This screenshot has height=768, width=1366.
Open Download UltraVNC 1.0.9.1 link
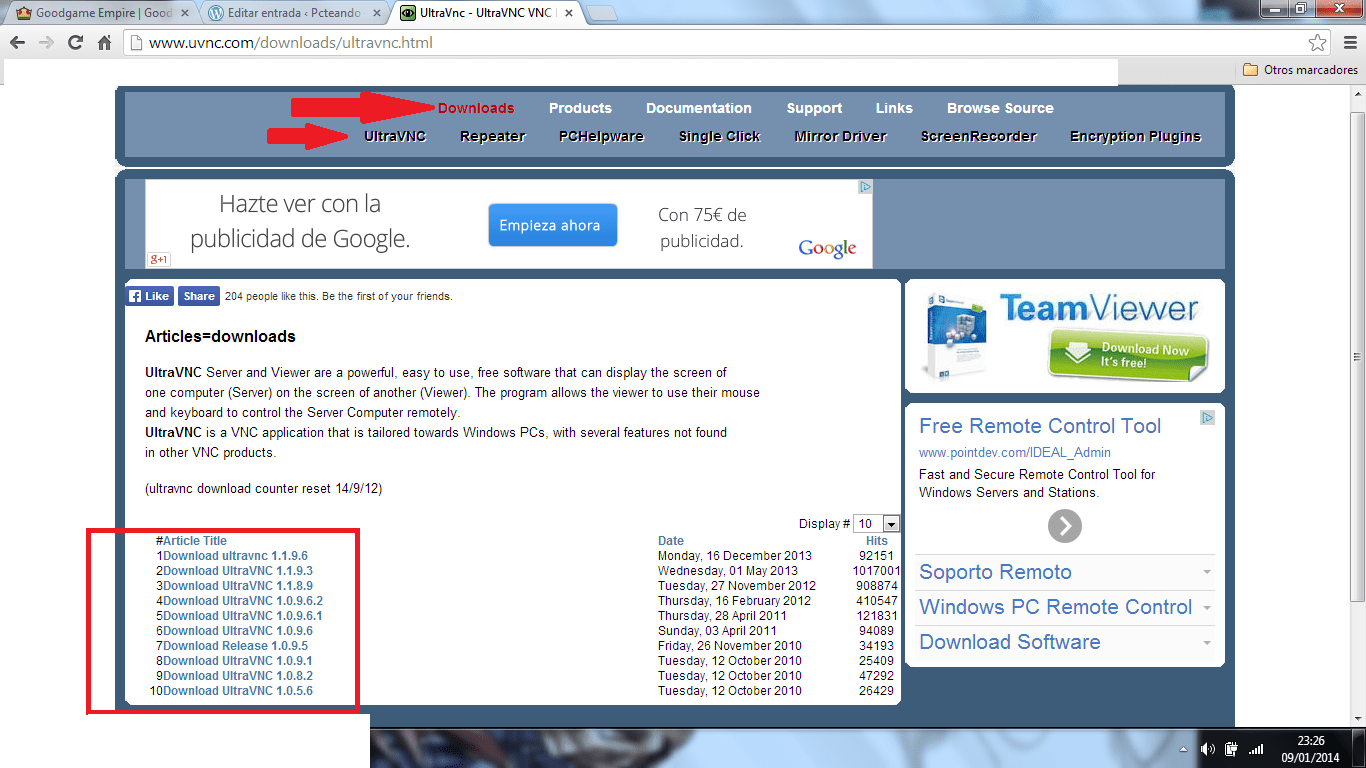coord(238,661)
